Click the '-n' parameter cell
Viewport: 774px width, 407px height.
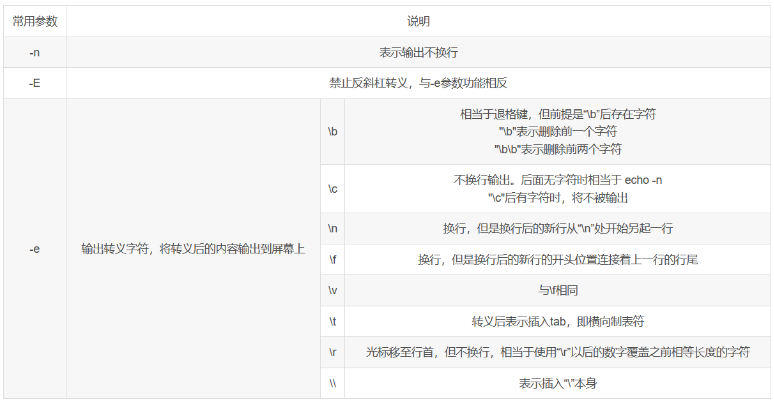coord(35,52)
